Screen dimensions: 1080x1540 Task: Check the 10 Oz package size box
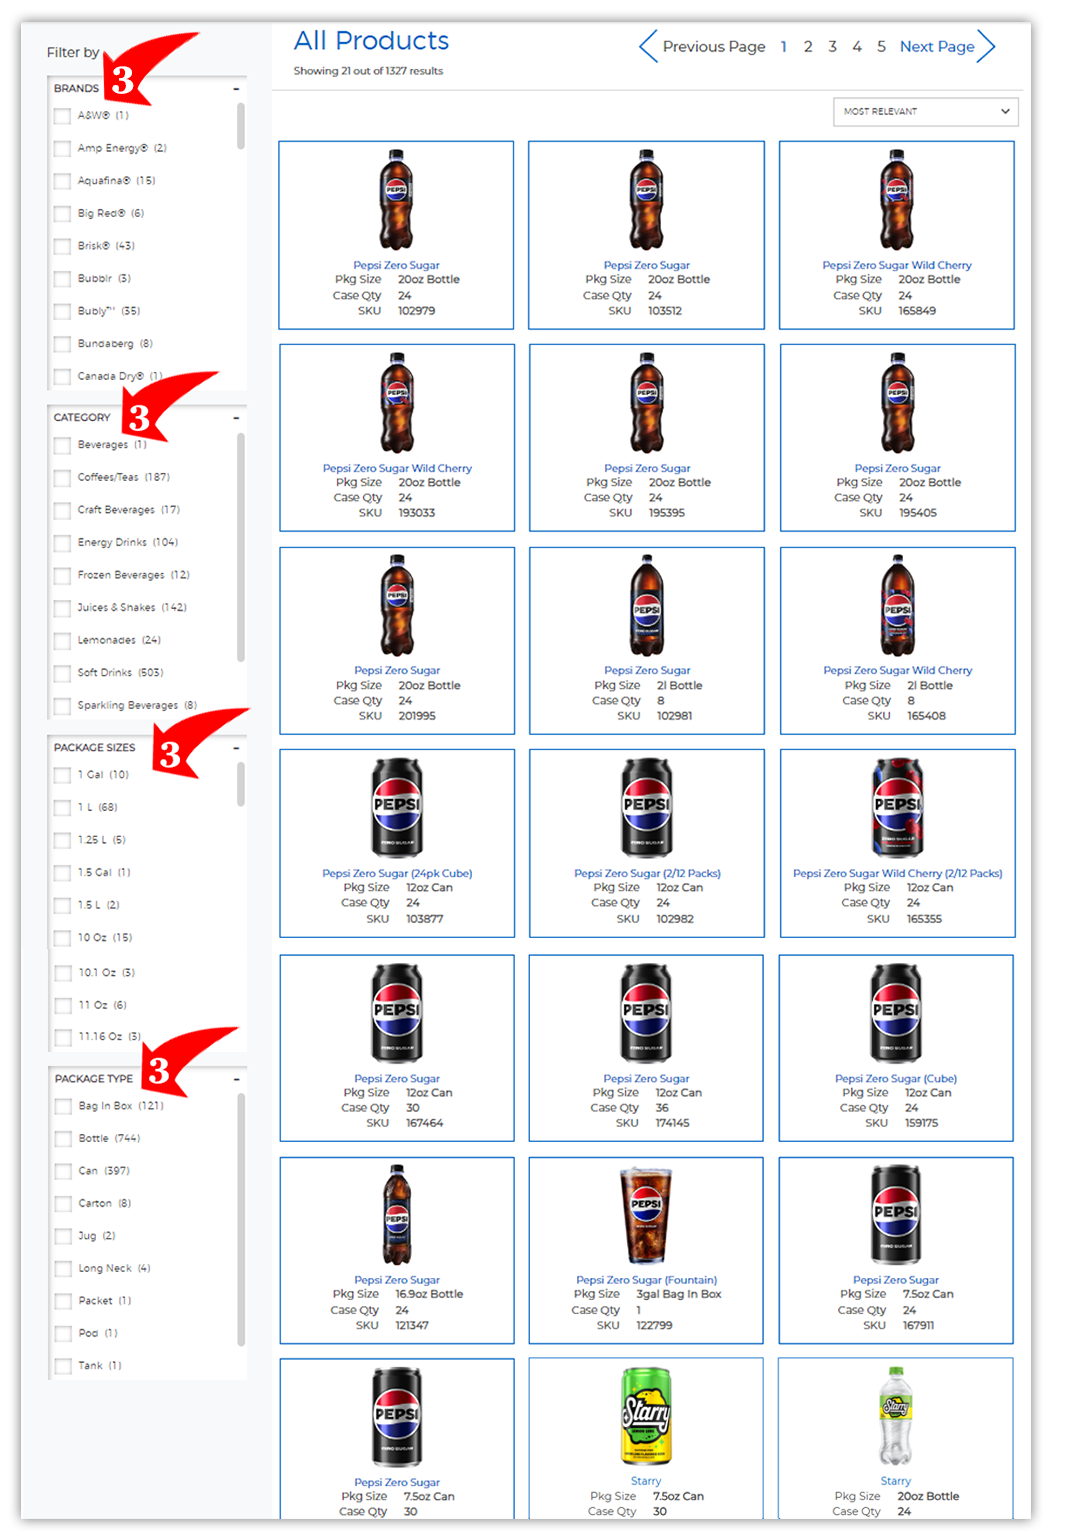tap(62, 938)
